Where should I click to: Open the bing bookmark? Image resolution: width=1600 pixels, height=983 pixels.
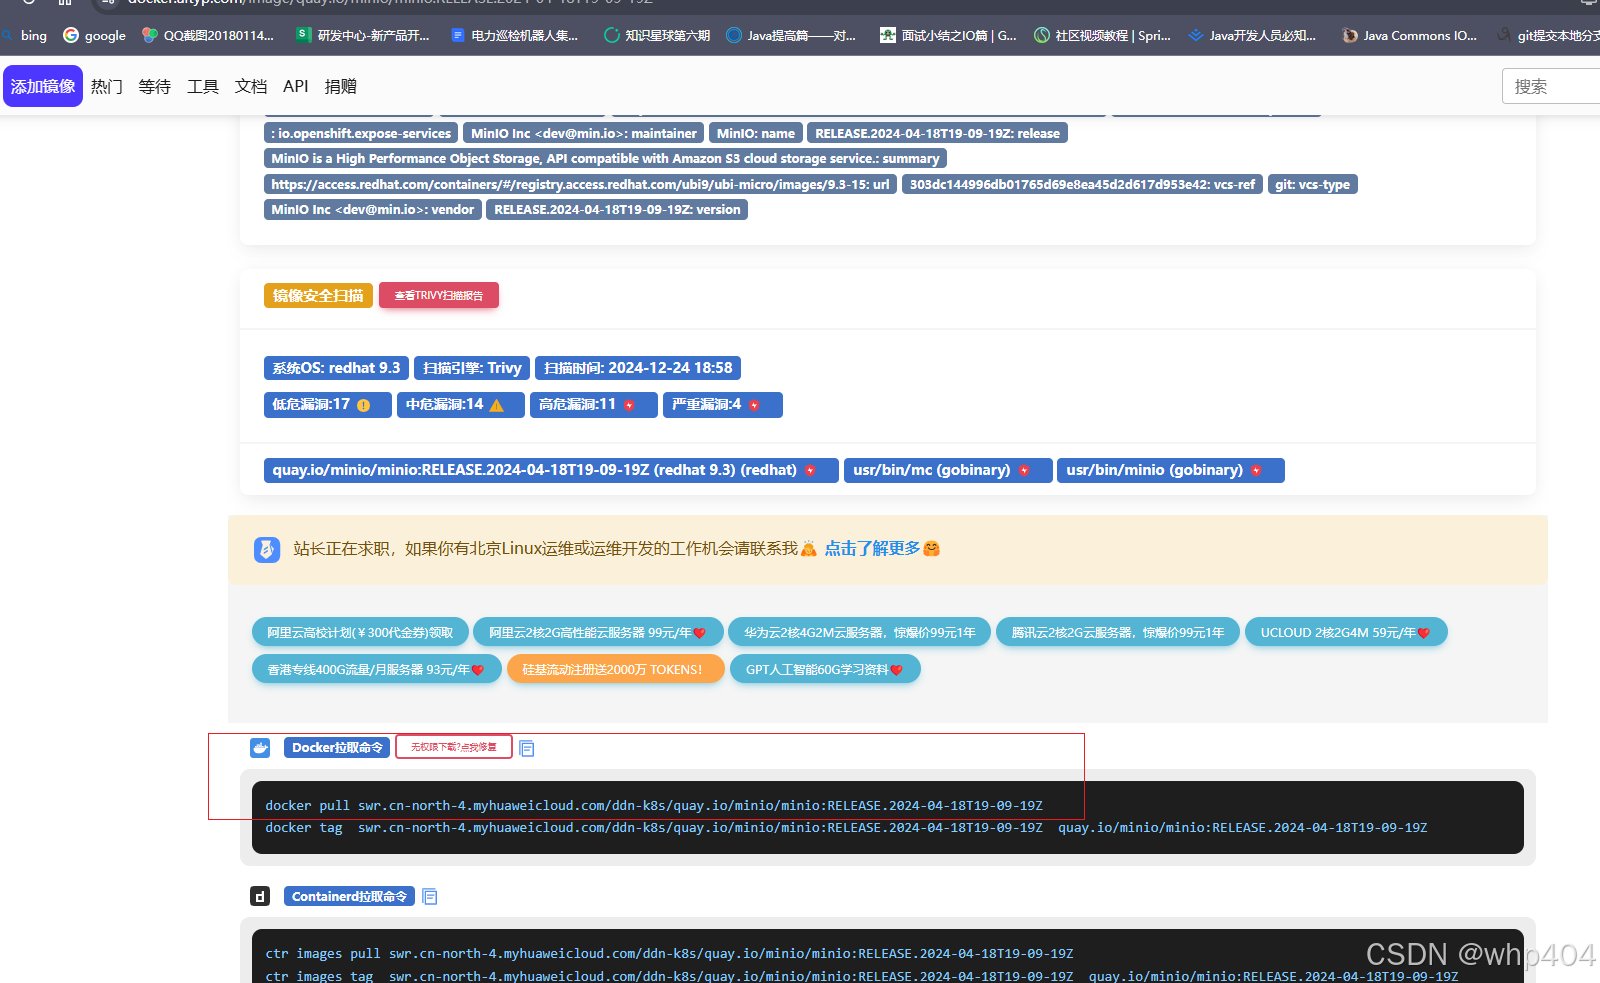point(26,35)
